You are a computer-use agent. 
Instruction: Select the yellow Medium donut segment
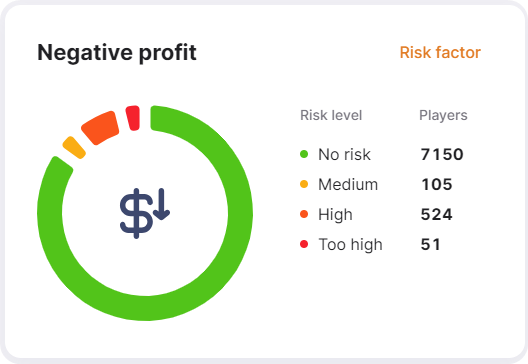[74, 147]
